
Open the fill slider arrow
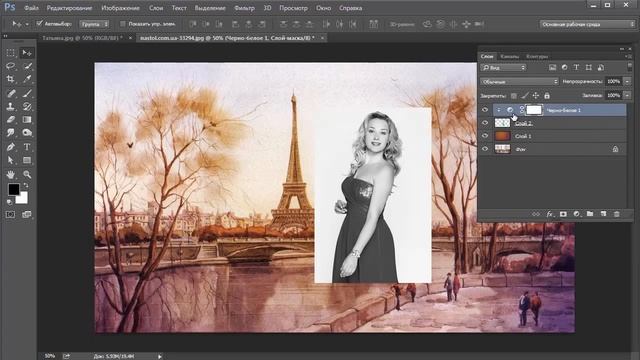(627, 96)
